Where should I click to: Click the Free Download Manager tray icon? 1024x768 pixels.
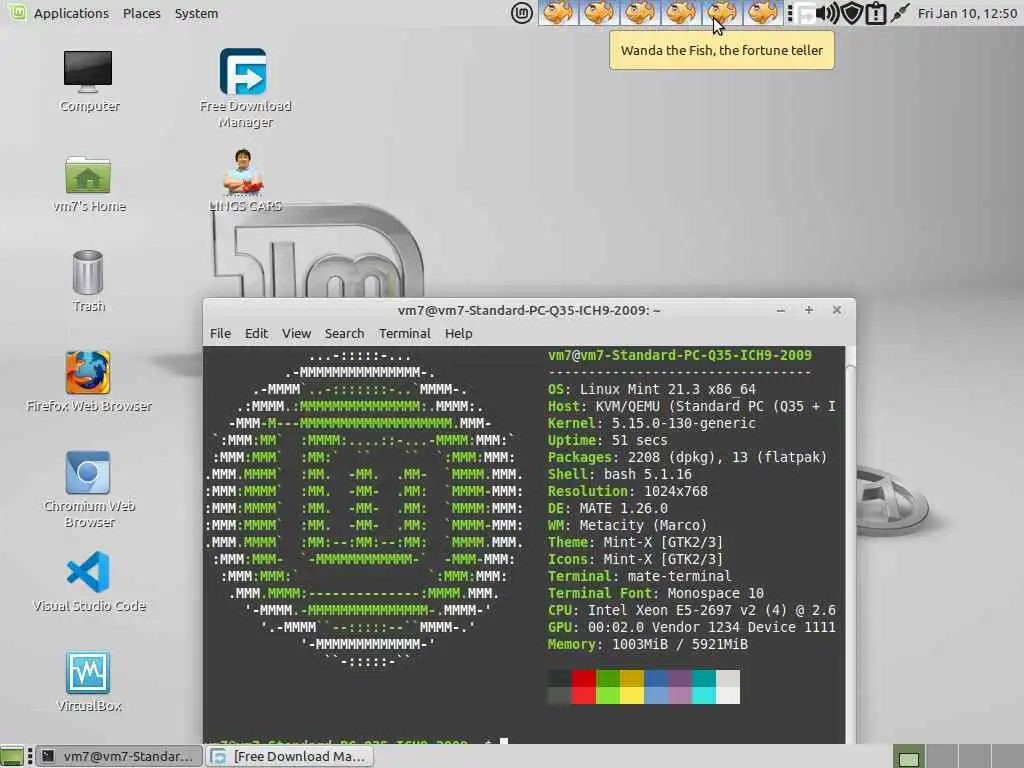[x=805, y=13]
